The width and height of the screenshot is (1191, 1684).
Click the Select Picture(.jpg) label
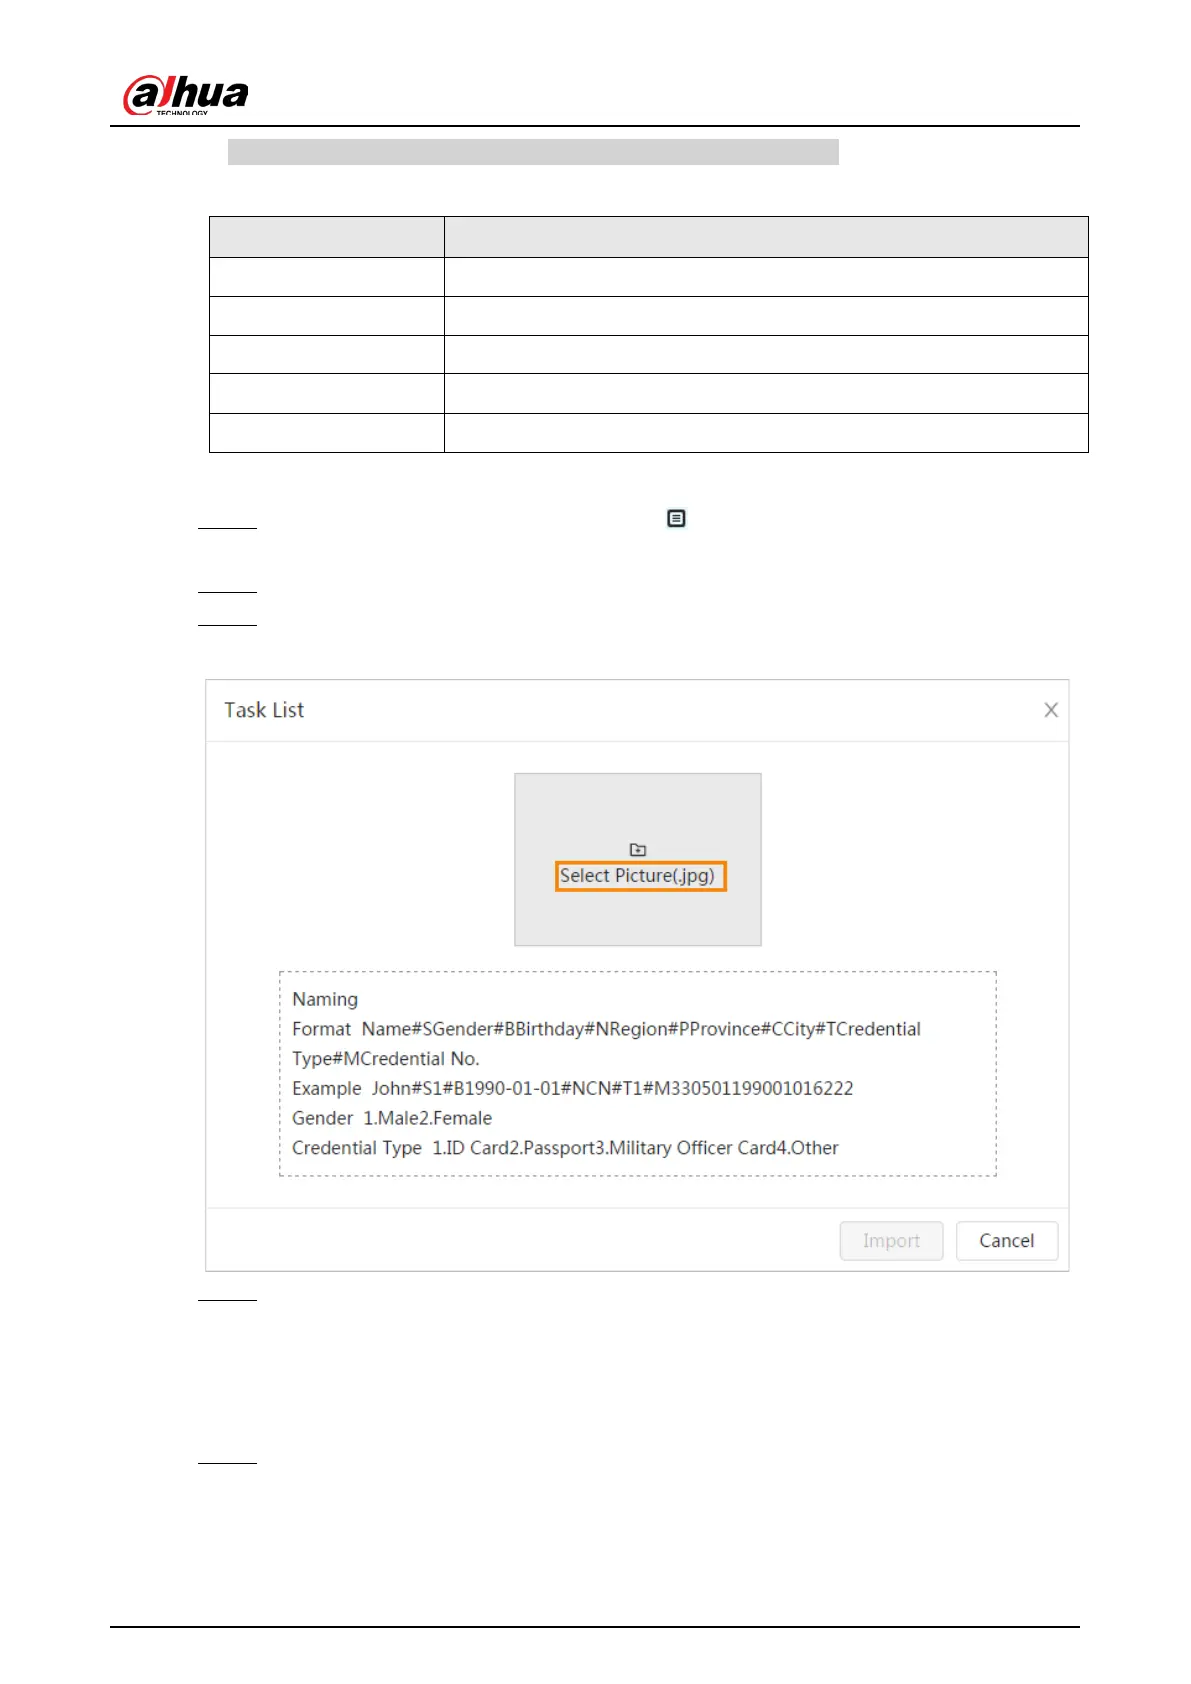[x=638, y=876]
